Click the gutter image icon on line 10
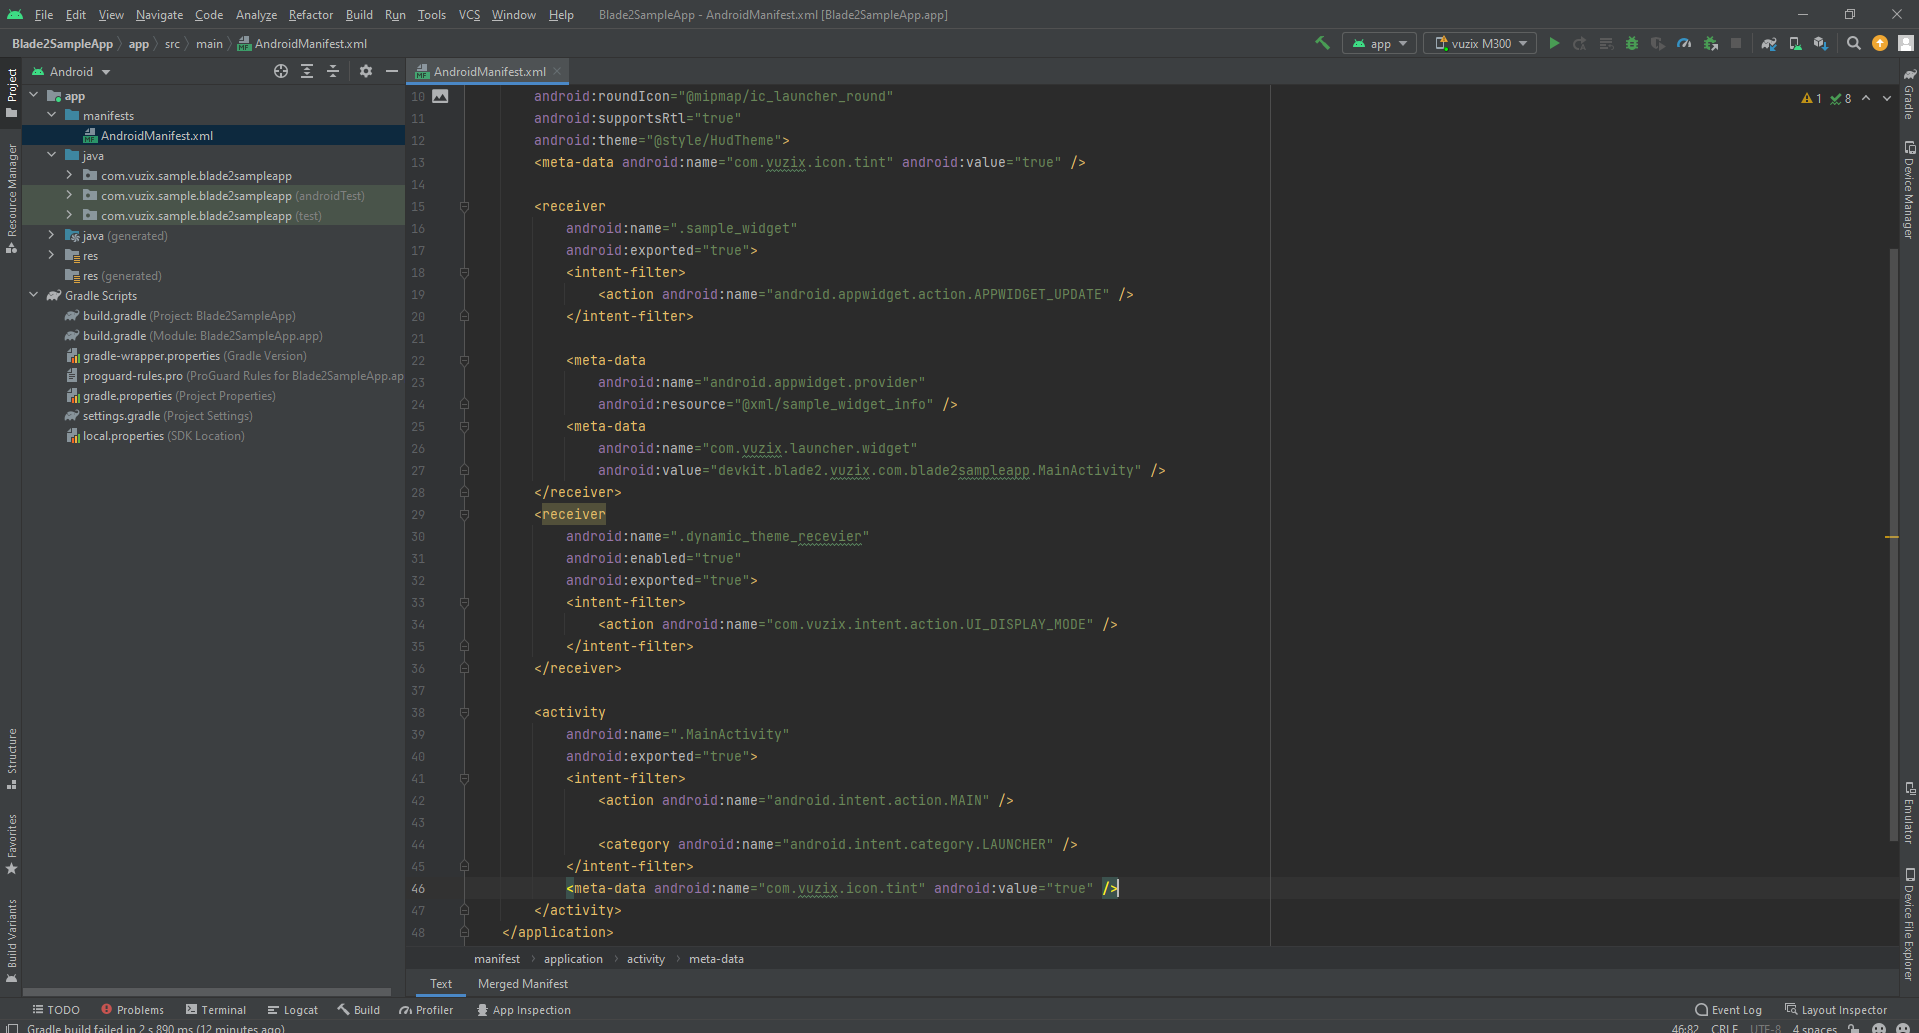1919x1033 pixels. tap(440, 96)
